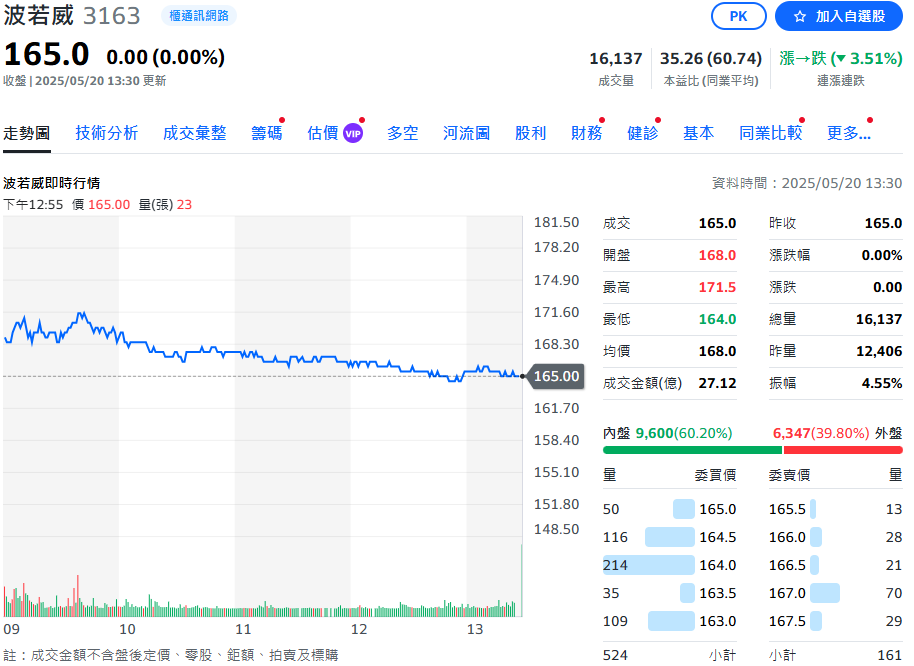Click the 均價 value 168.0
914x666 pixels.
pos(717,351)
